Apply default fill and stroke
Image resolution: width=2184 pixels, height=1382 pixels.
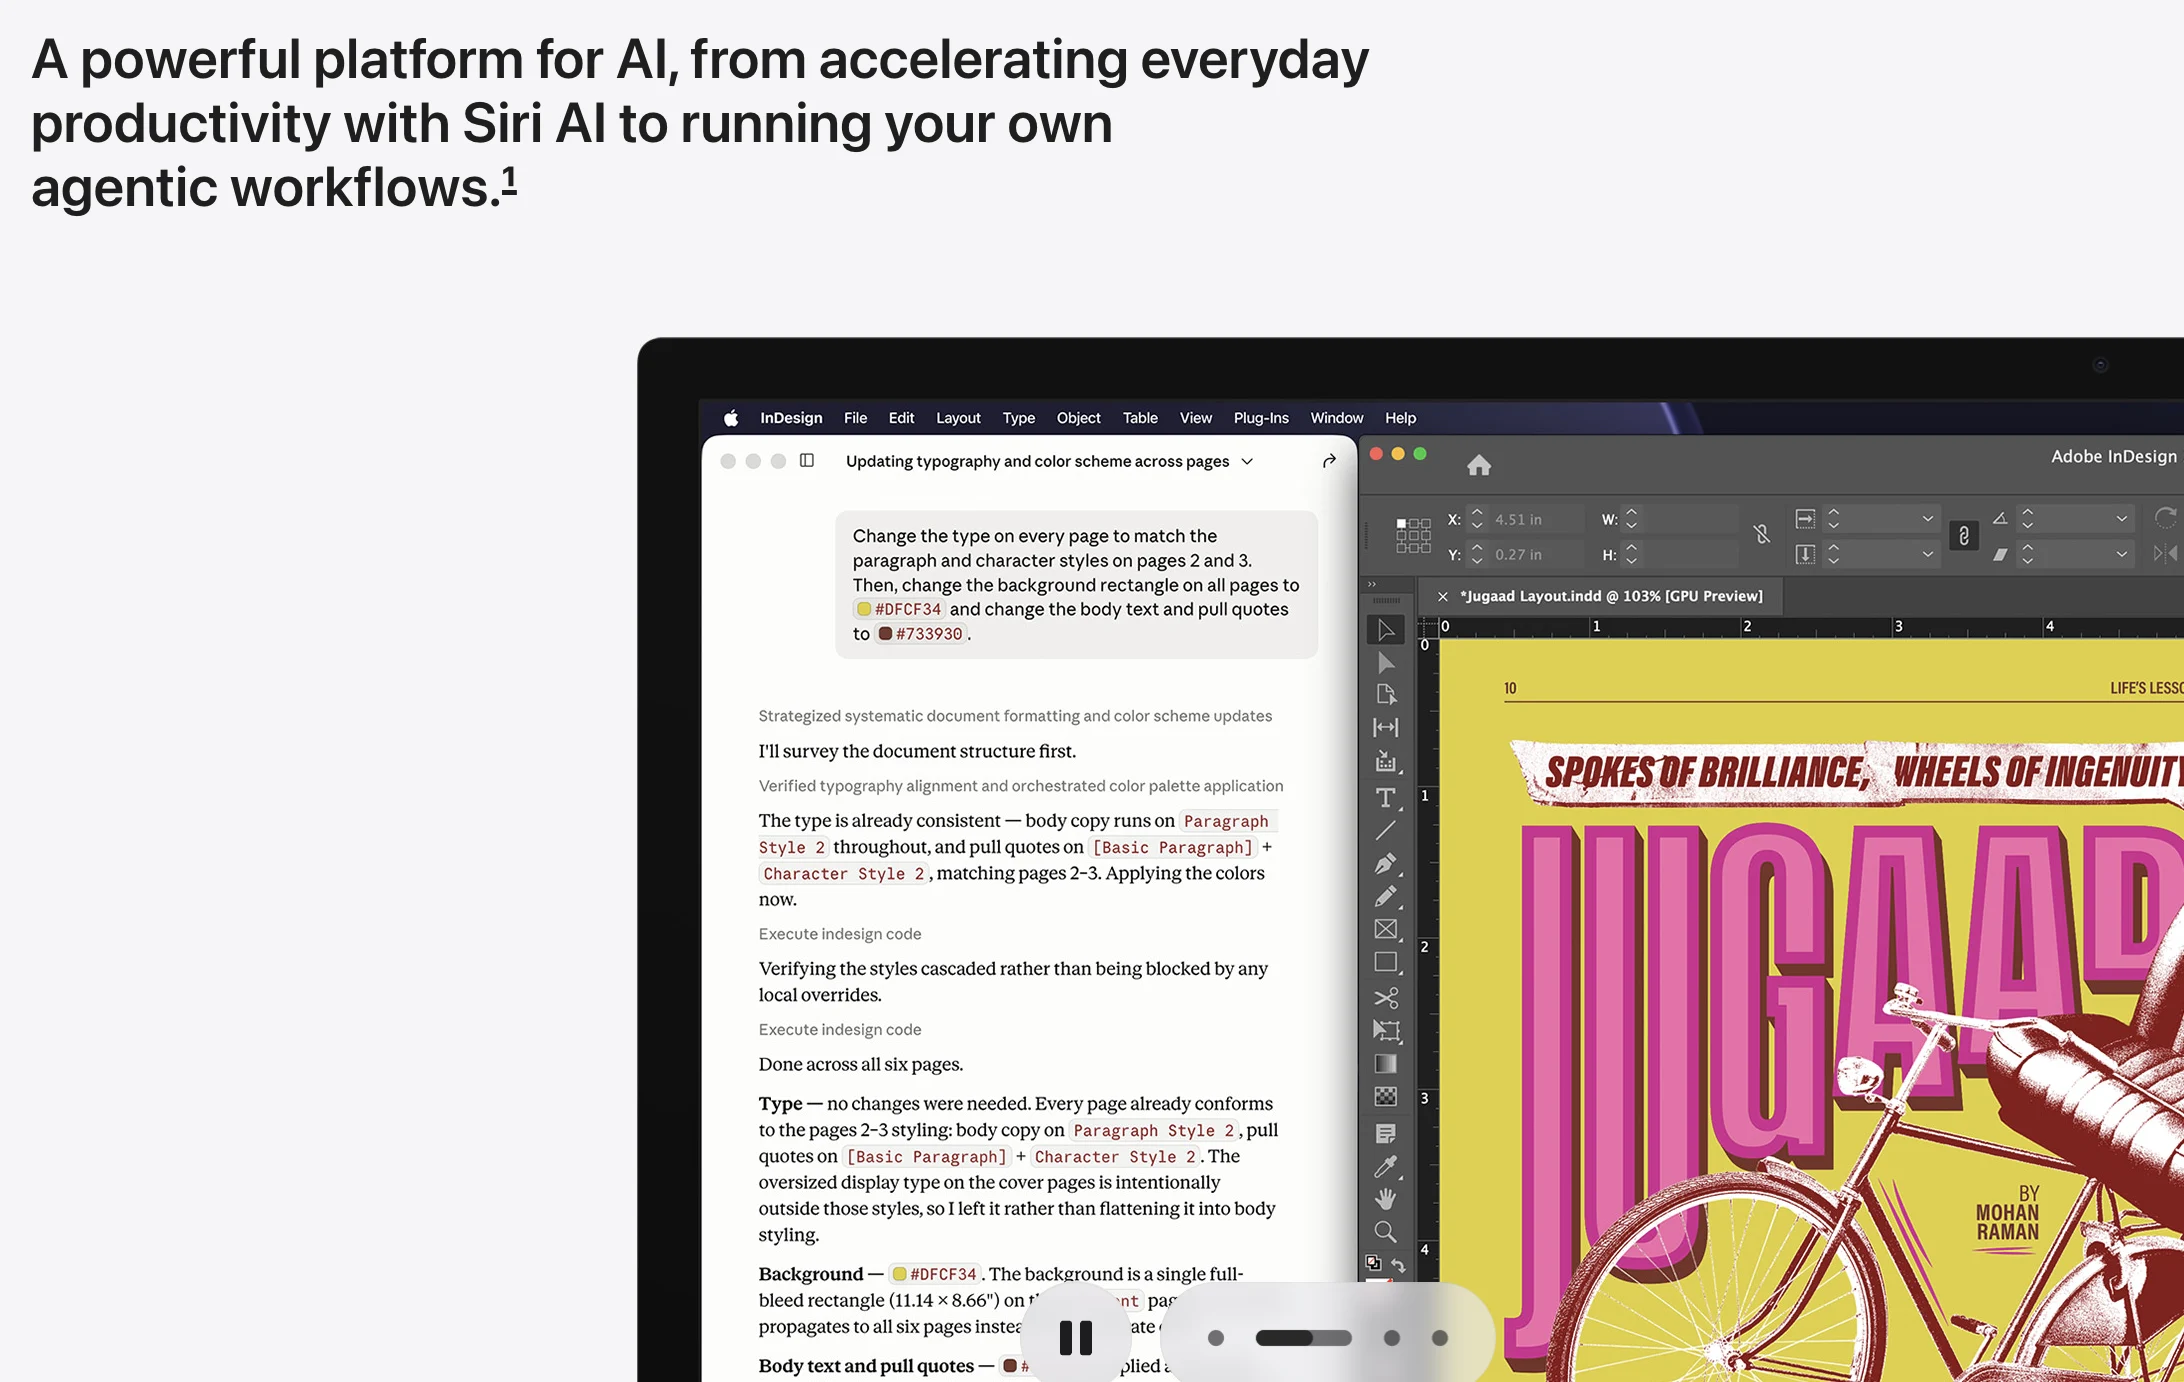click(x=1374, y=1263)
